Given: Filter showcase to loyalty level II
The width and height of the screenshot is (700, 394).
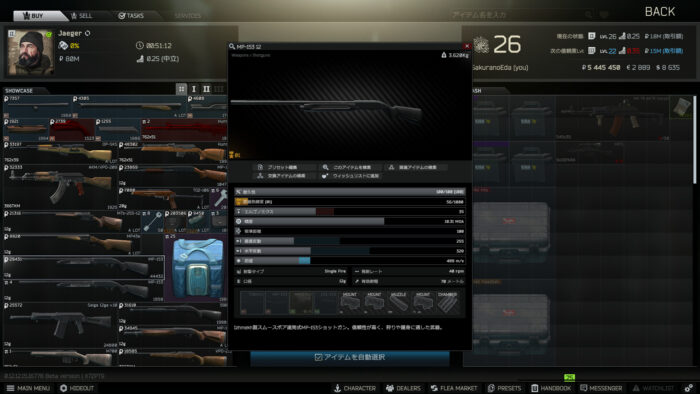Looking at the screenshot, I should point(206,89).
